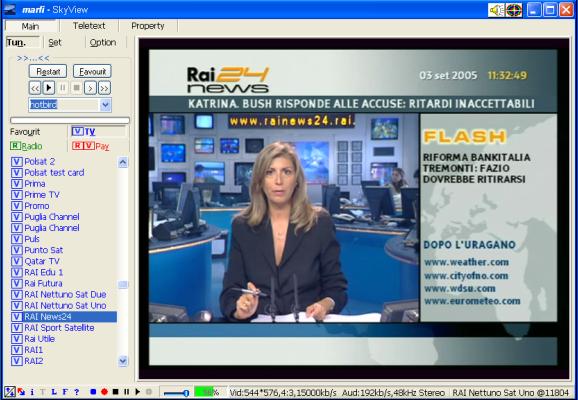Click the blue 'F' icon in status bar
The width and height of the screenshot is (578, 400).
coord(65,392)
